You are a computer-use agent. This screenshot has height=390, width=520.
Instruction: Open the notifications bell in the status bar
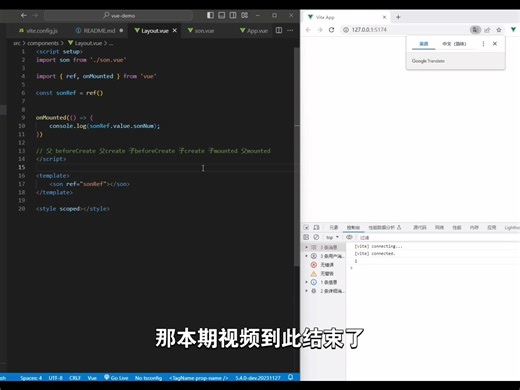click(290, 377)
